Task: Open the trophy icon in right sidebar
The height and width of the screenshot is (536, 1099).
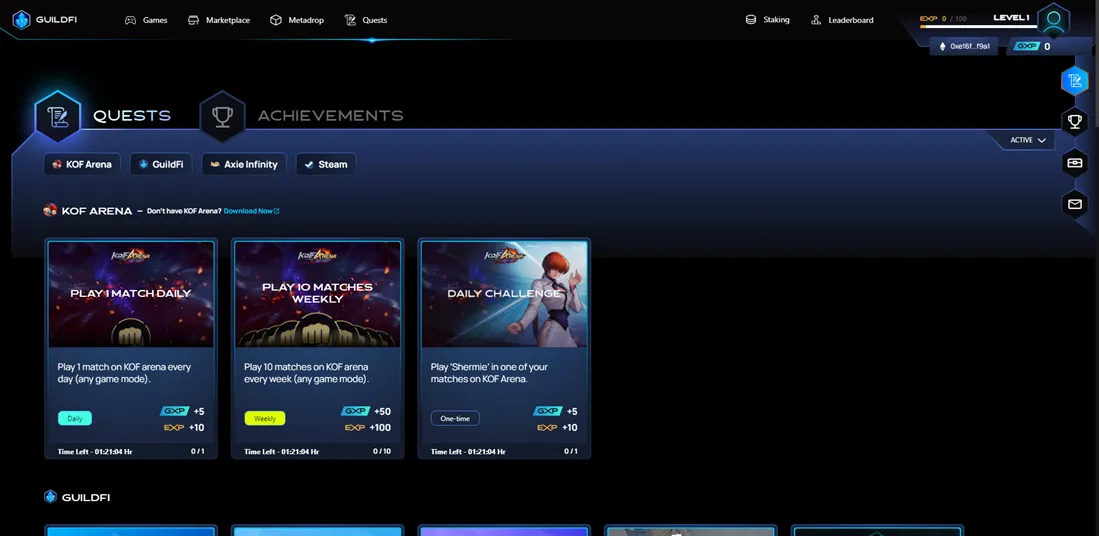Action: [x=1074, y=122]
